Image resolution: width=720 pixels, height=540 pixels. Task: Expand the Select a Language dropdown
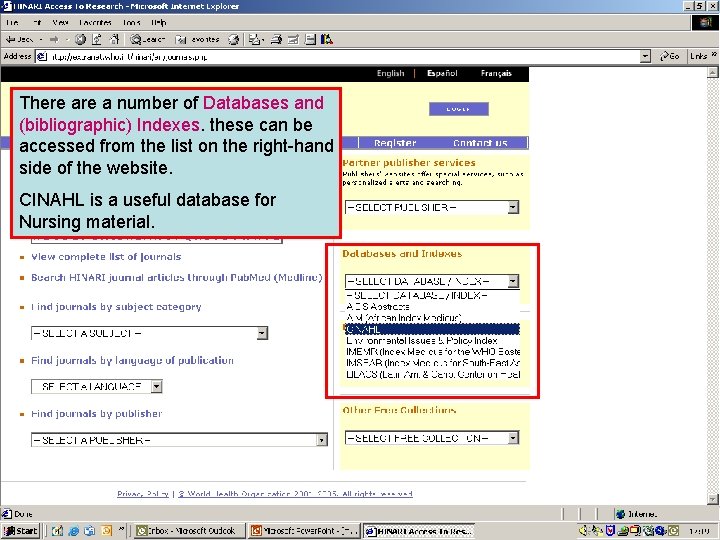tap(156, 387)
